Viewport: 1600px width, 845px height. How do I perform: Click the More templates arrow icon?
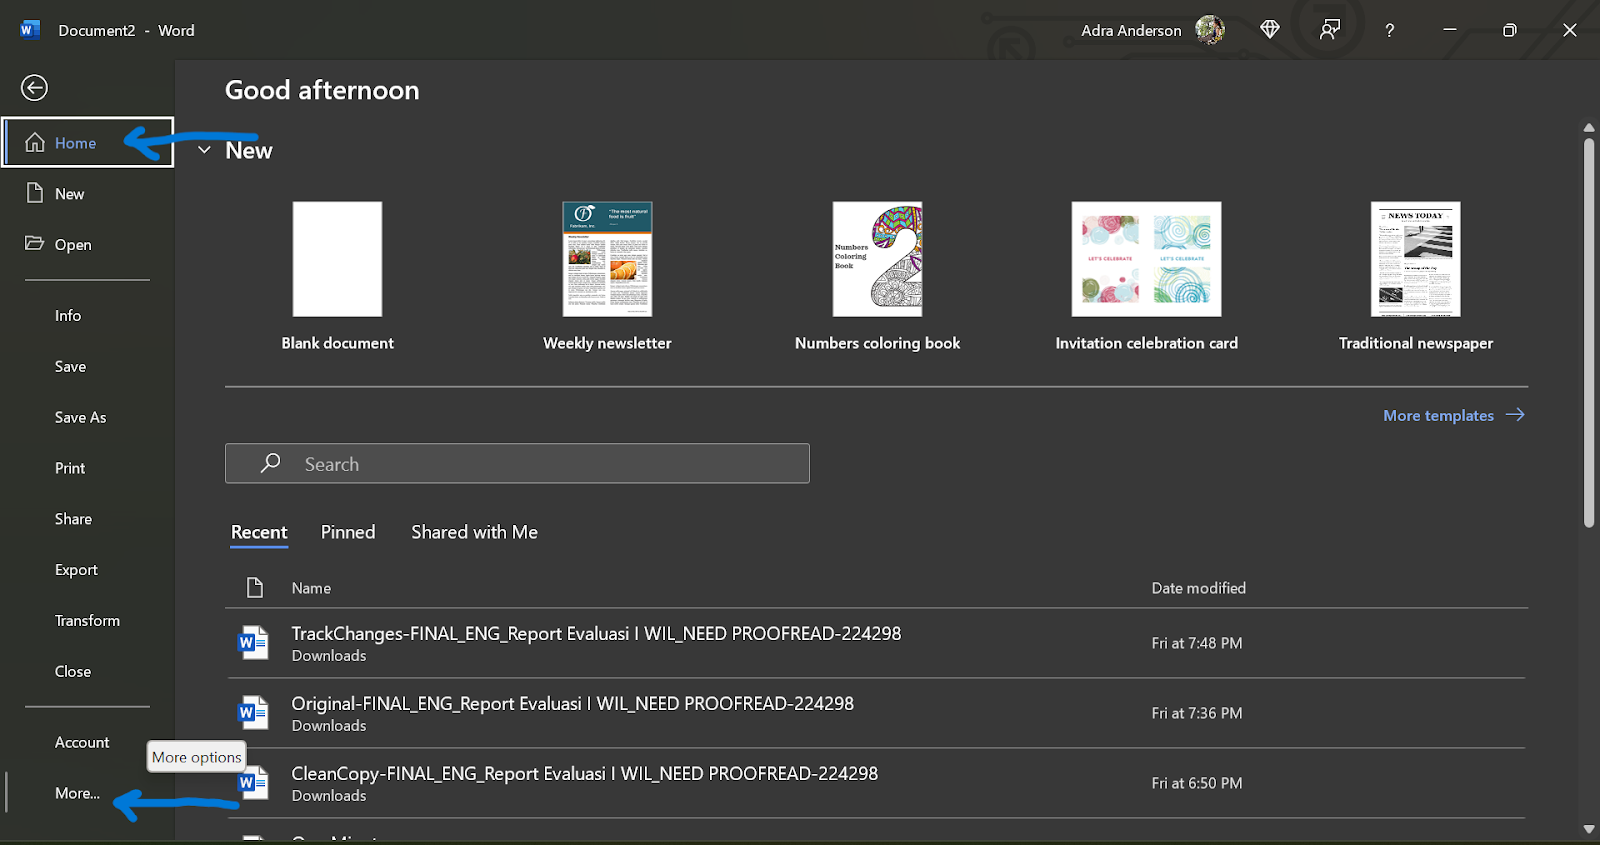pos(1515,415)
